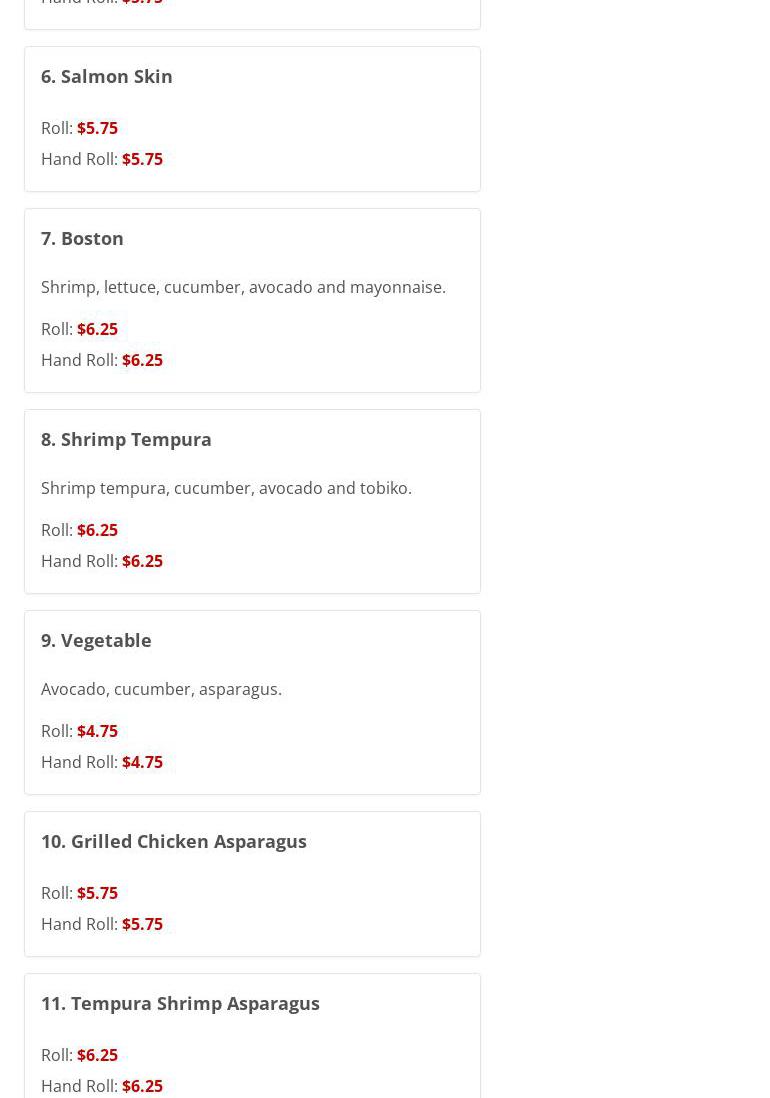Pick the Boston Hand Roll $6.25 option
This screenshot has width=770, height=1098.
coord(142,360)
